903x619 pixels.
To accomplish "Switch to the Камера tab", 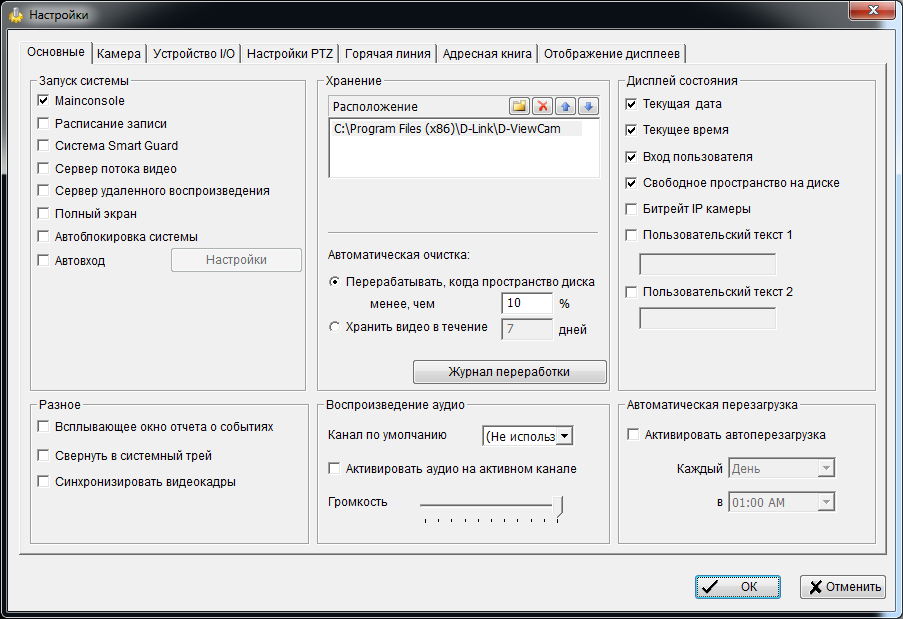I will tap(119, 54).
